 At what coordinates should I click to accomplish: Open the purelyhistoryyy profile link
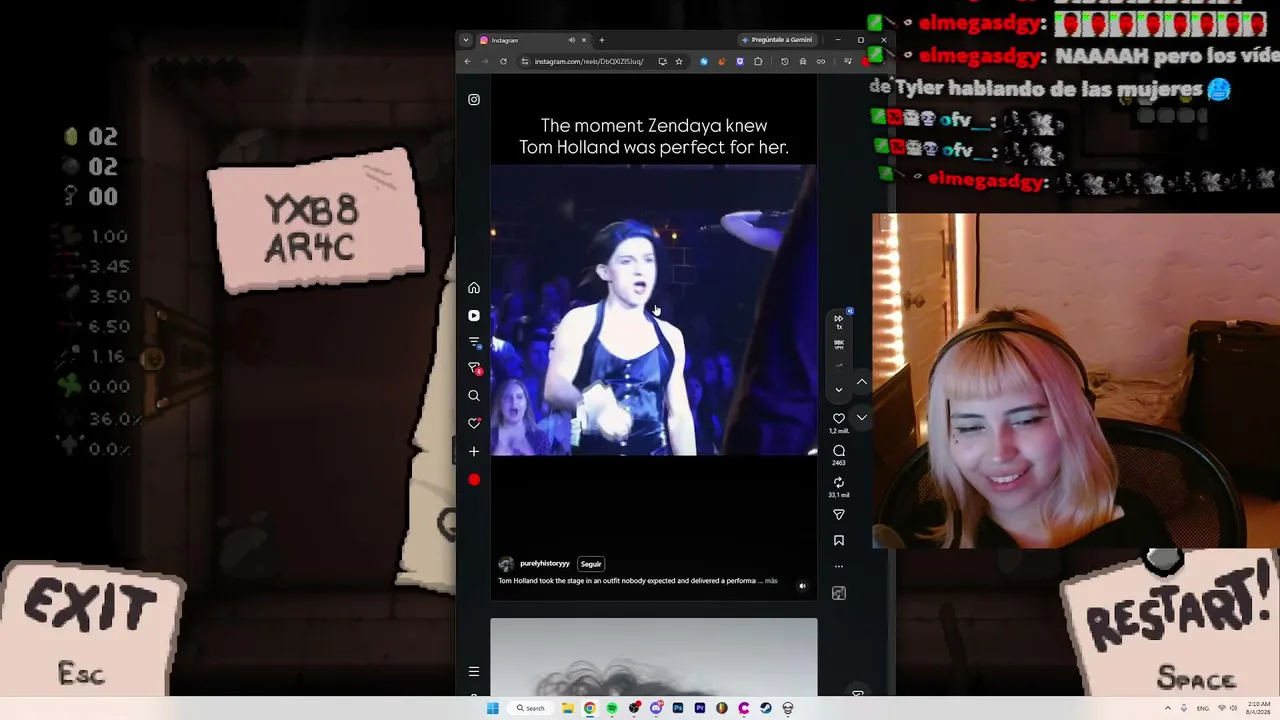pyautogui.click(x=545, y=564)
